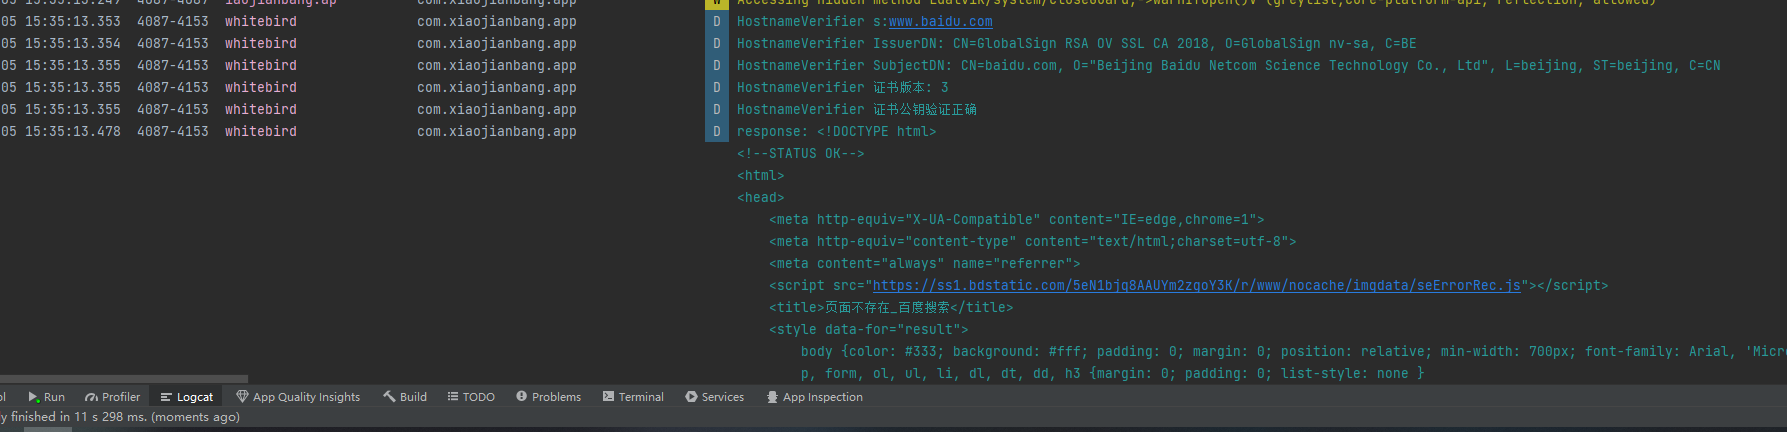Open the Profiler tool window
1787x432 pixels.
pyautogui.click(x=112, y=397)
